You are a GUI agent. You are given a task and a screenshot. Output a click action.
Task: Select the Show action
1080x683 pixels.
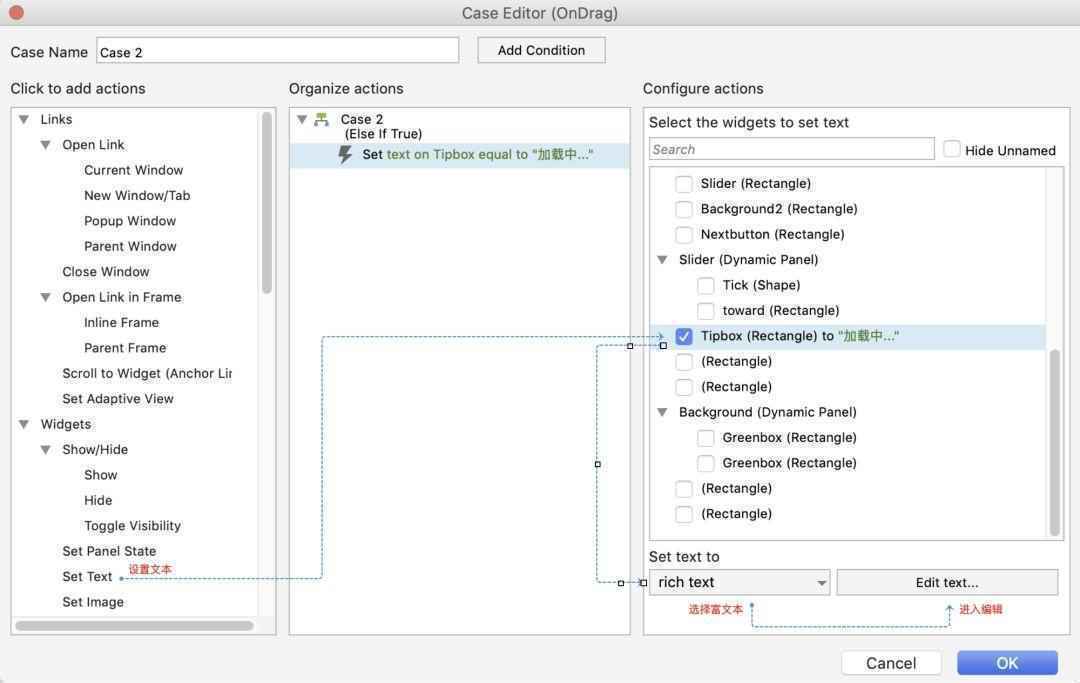[101, 475]
